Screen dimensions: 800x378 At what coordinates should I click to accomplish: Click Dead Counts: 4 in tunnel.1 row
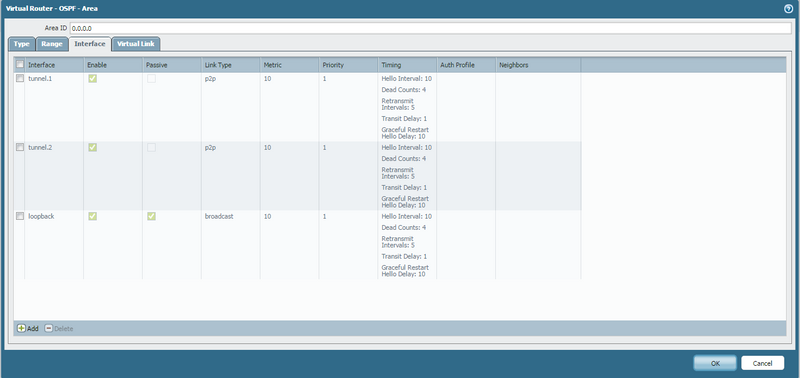point(404,90)
